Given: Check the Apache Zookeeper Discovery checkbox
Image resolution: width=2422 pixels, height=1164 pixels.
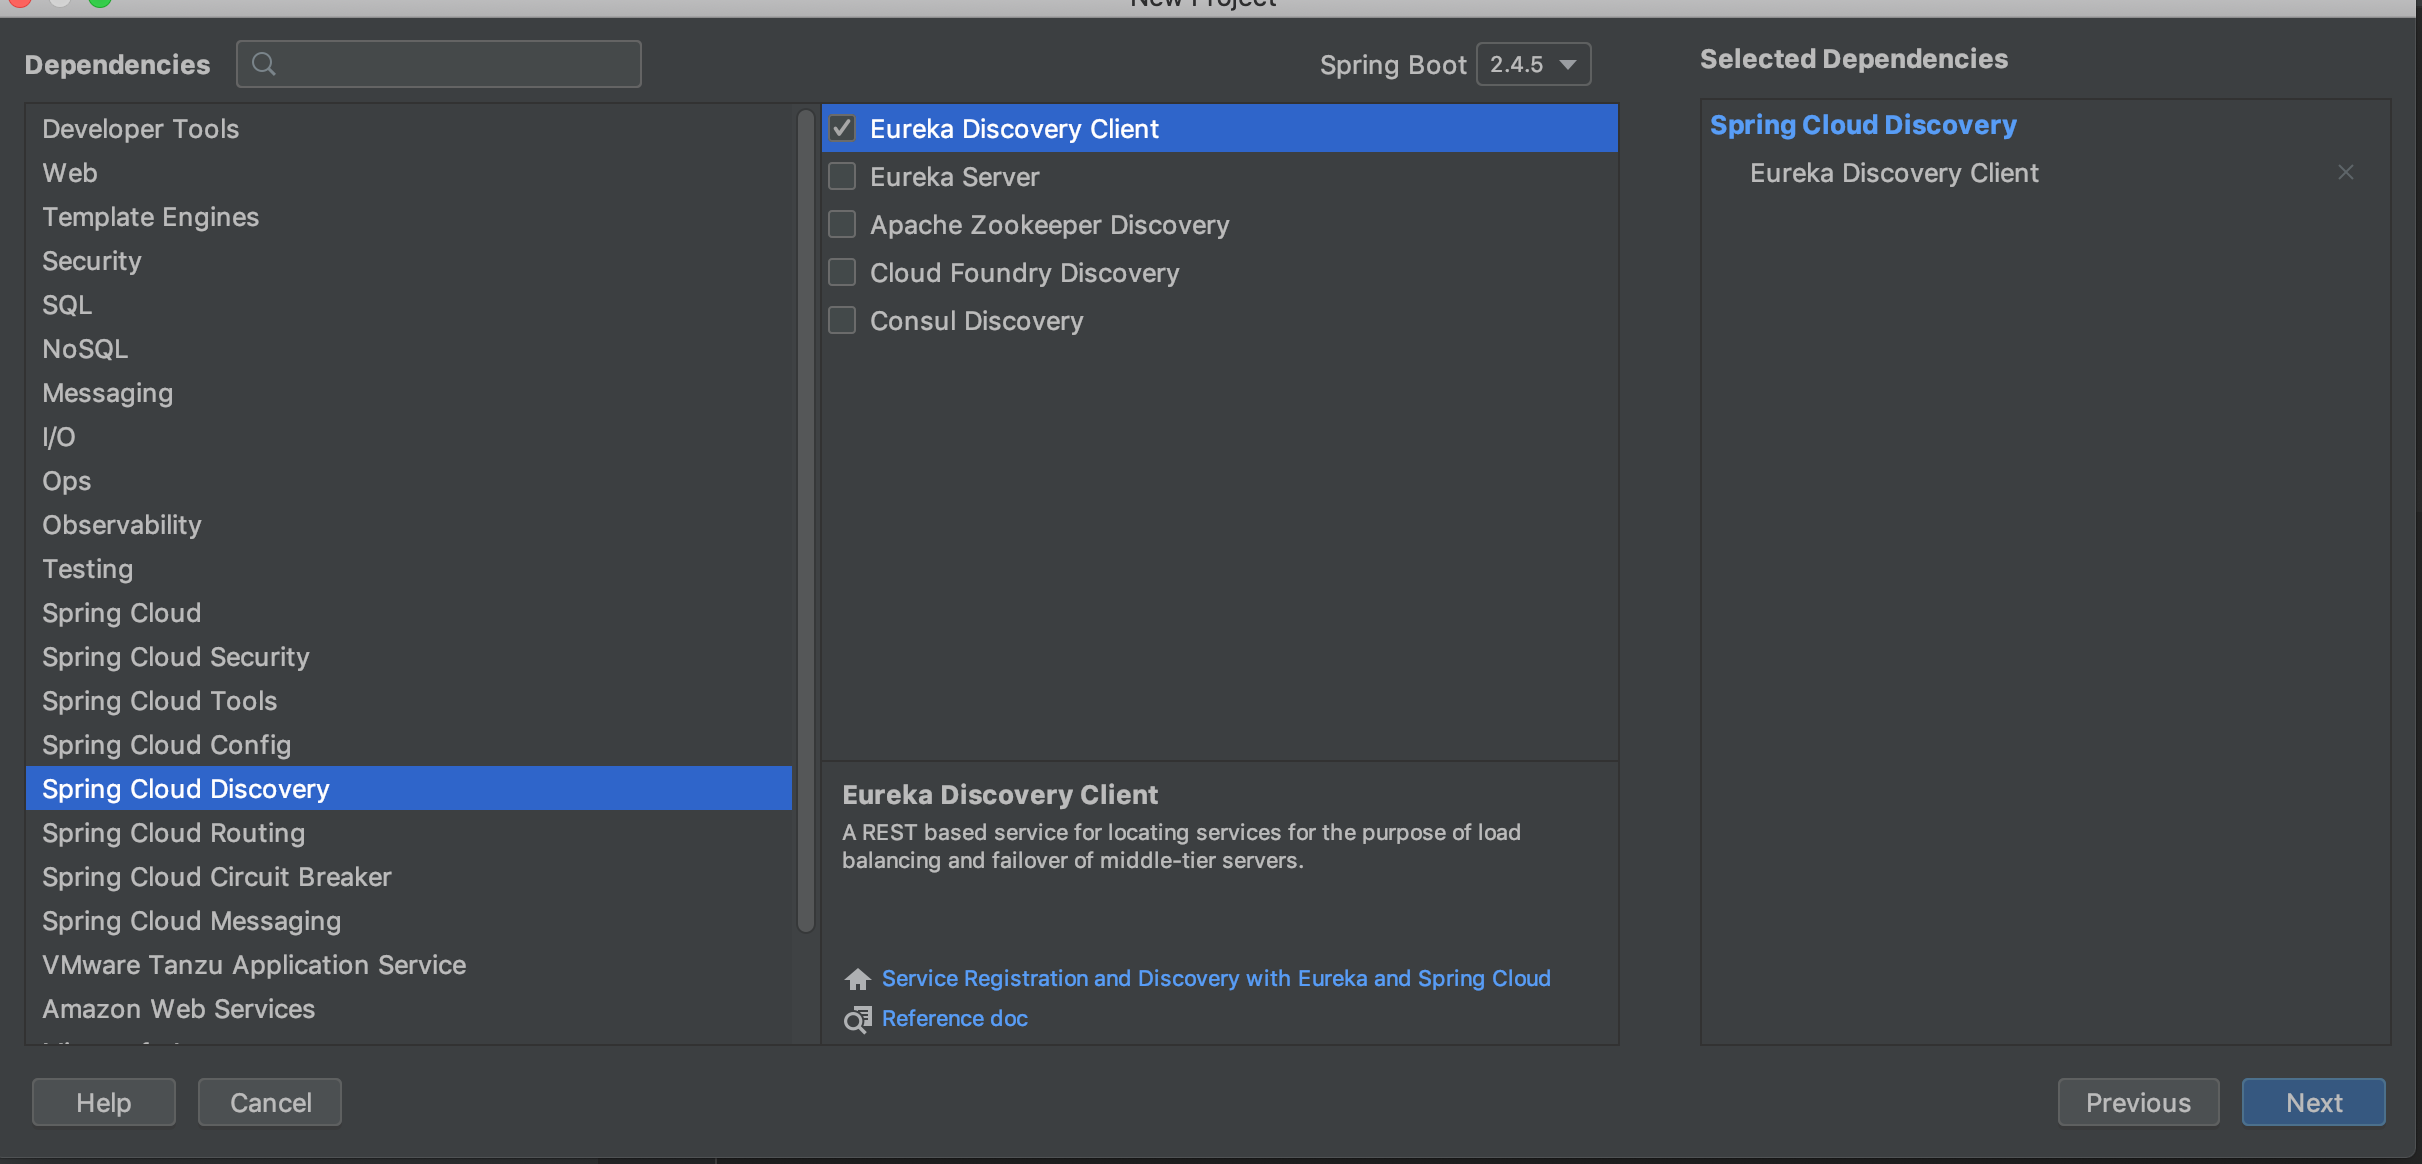Looking at the screenshot, I should [842, 225].
